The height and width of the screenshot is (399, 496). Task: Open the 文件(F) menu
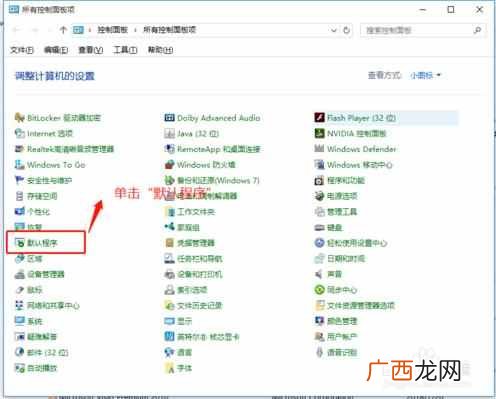[22, 50]
